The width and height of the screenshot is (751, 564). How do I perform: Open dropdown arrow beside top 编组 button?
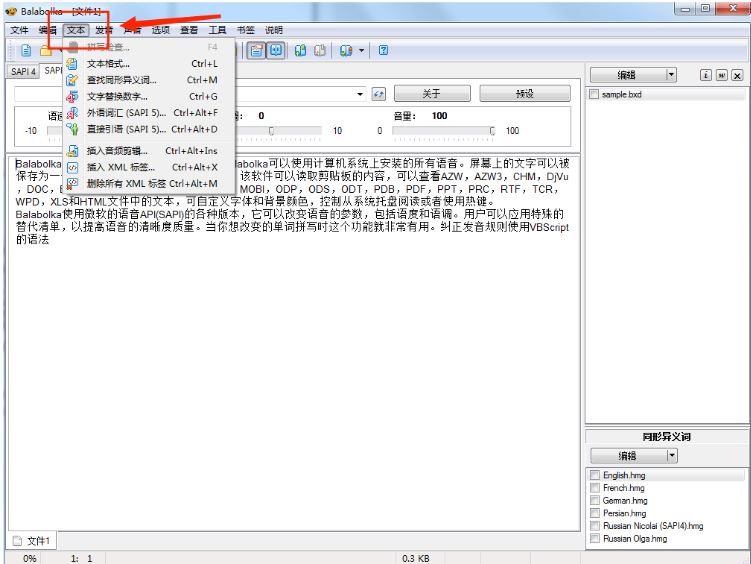click(671, 75)
